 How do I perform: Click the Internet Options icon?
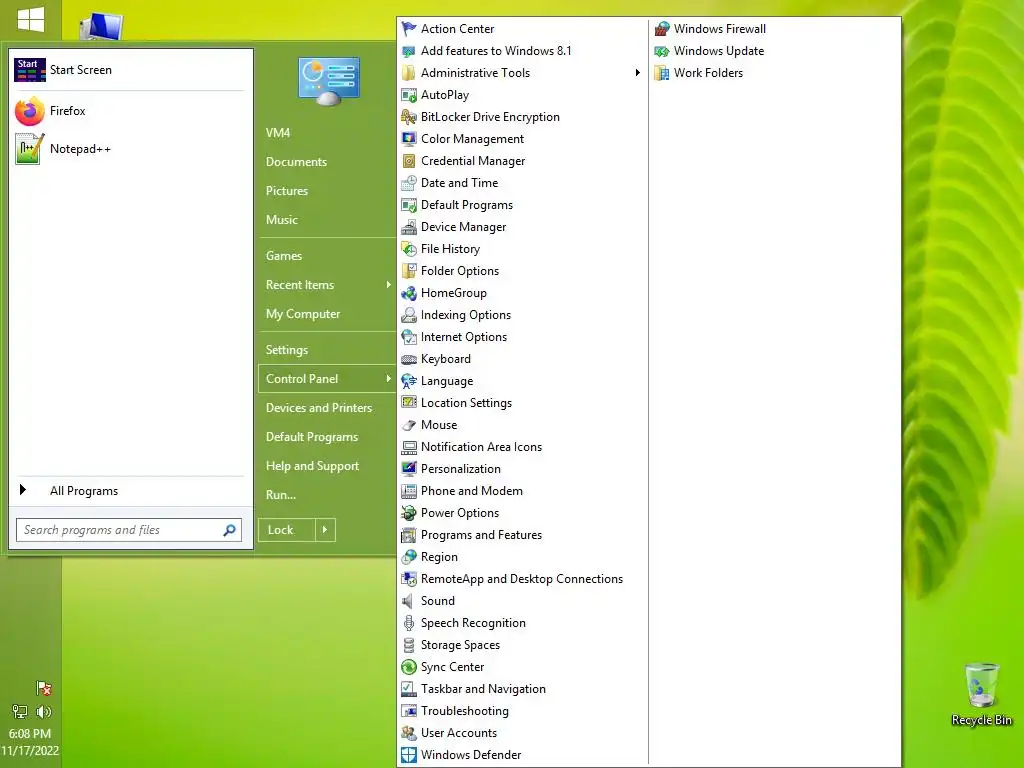409,337
